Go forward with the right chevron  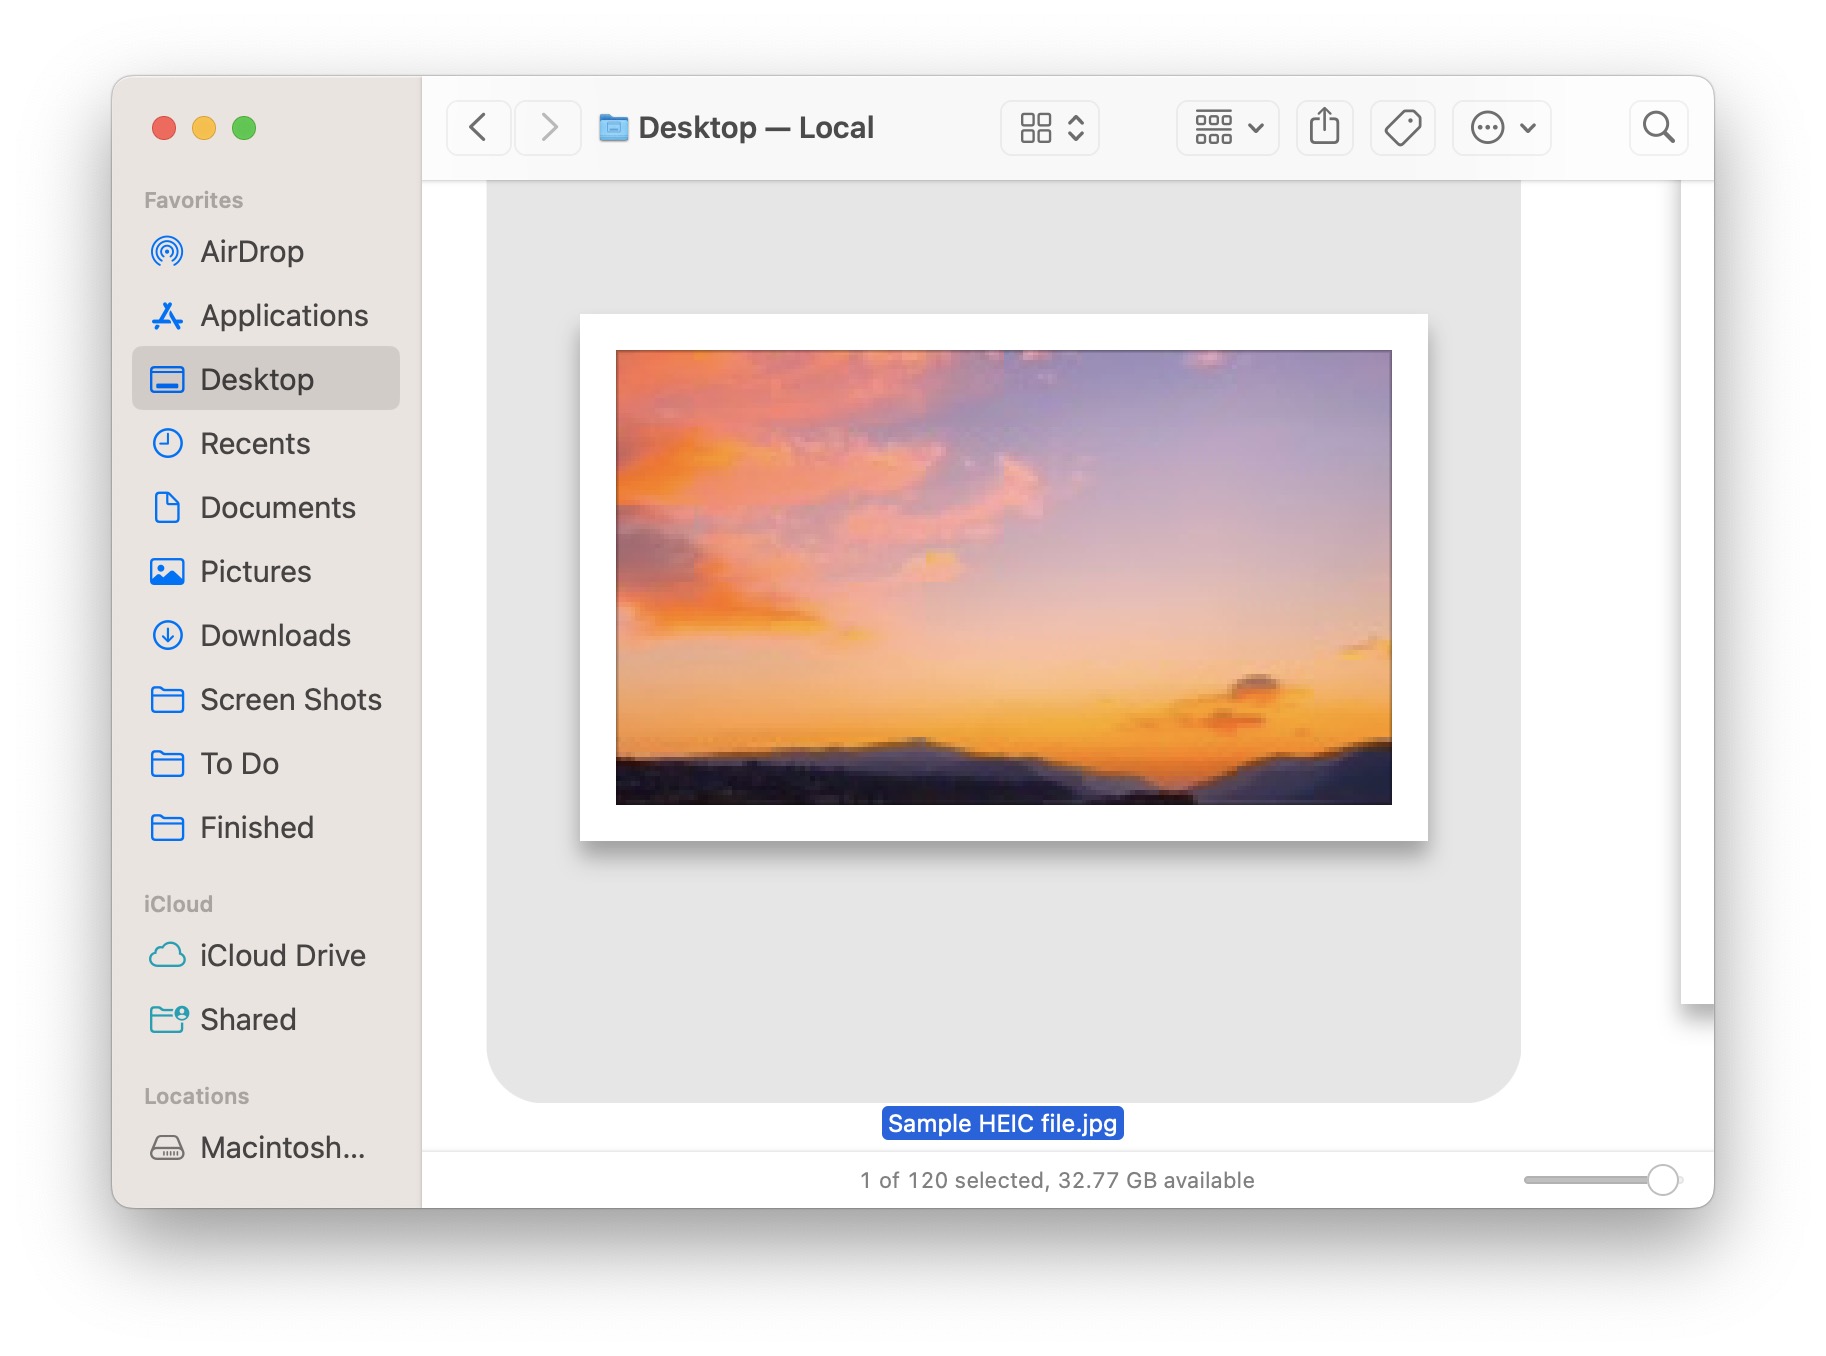[x=548, y=128]
